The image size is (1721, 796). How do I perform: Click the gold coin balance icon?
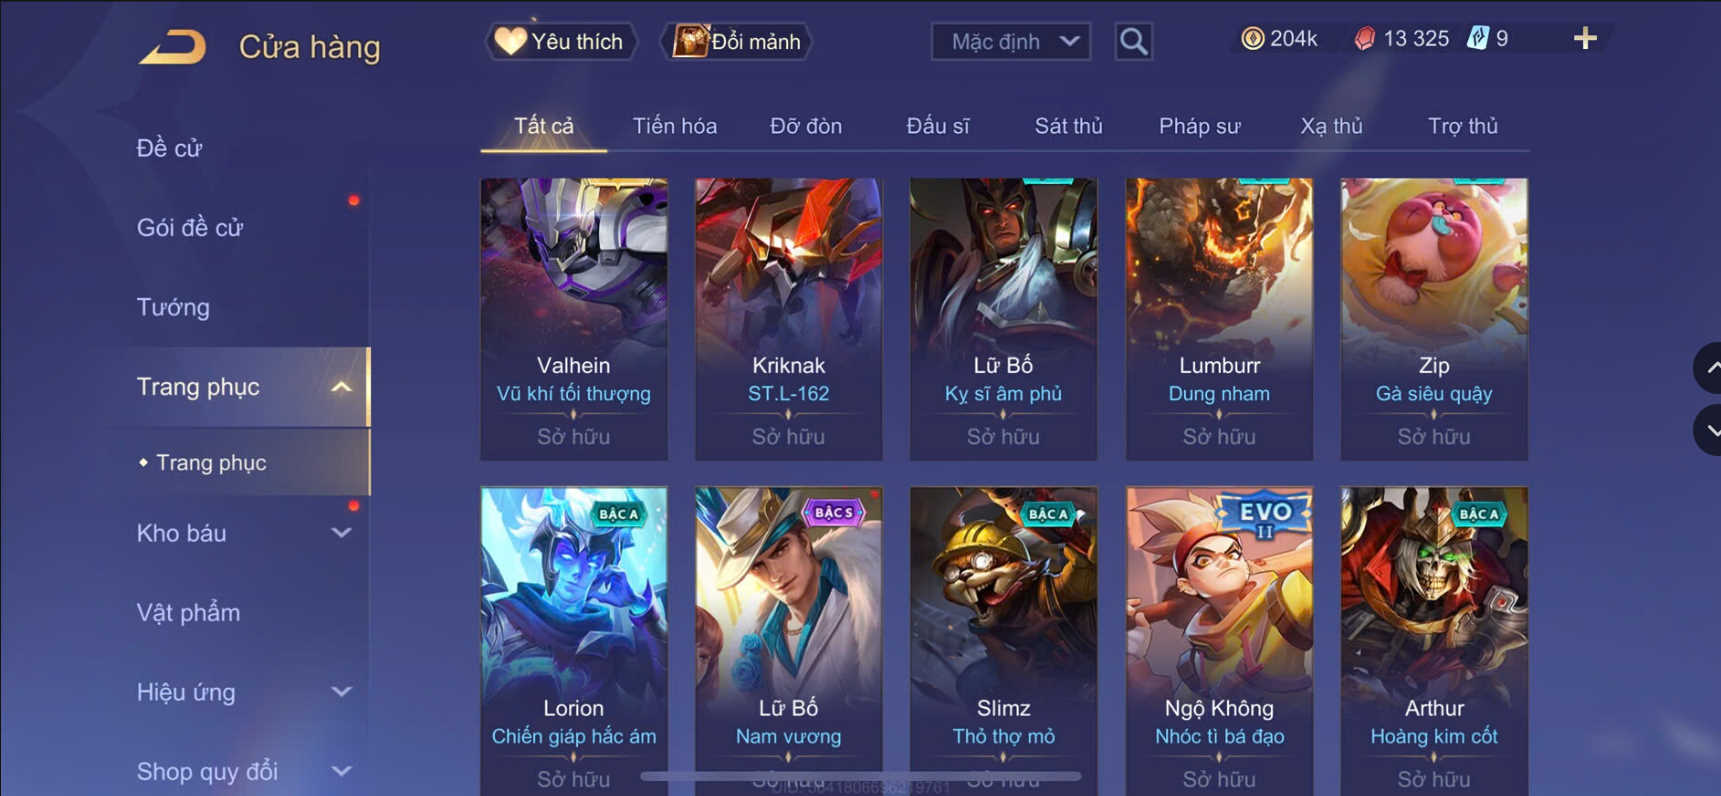click(1252, 39)
